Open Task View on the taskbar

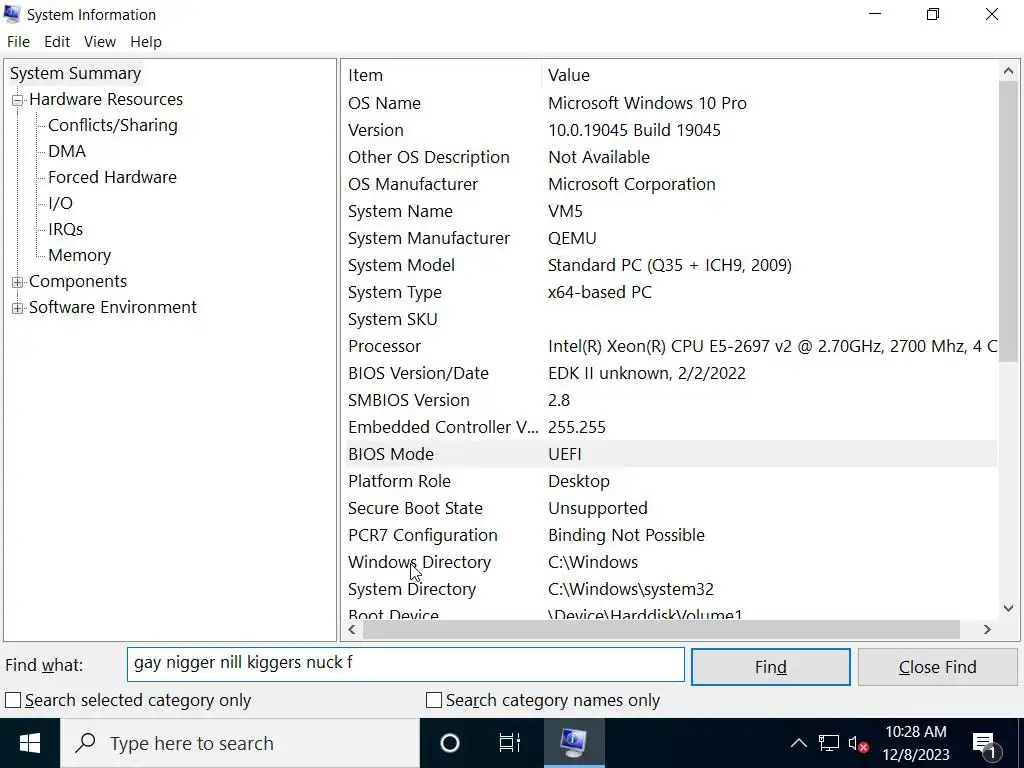509,743
